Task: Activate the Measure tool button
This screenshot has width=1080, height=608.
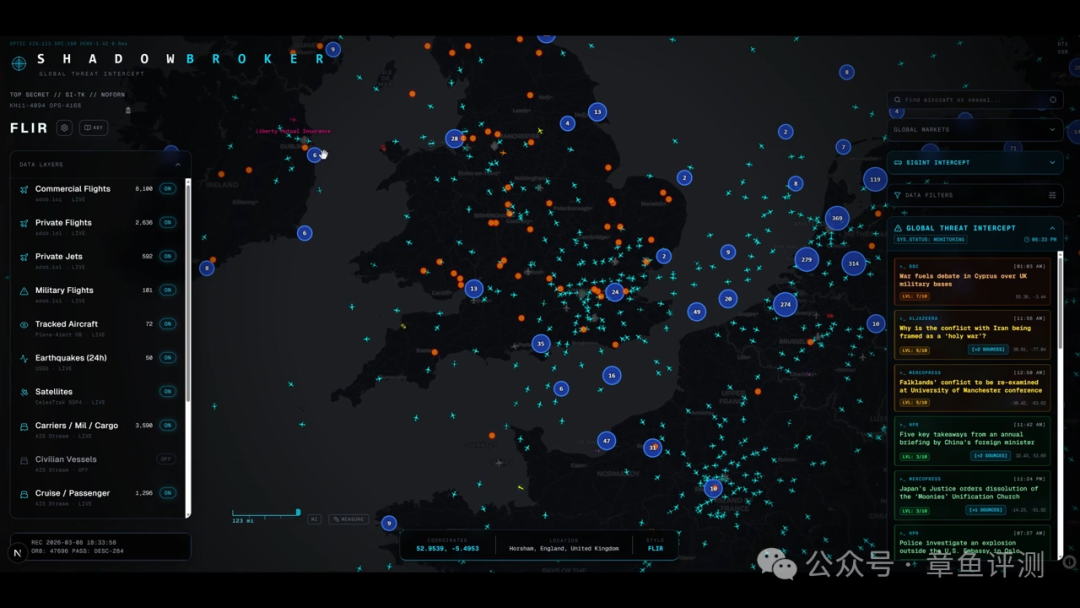Action: 349,519
